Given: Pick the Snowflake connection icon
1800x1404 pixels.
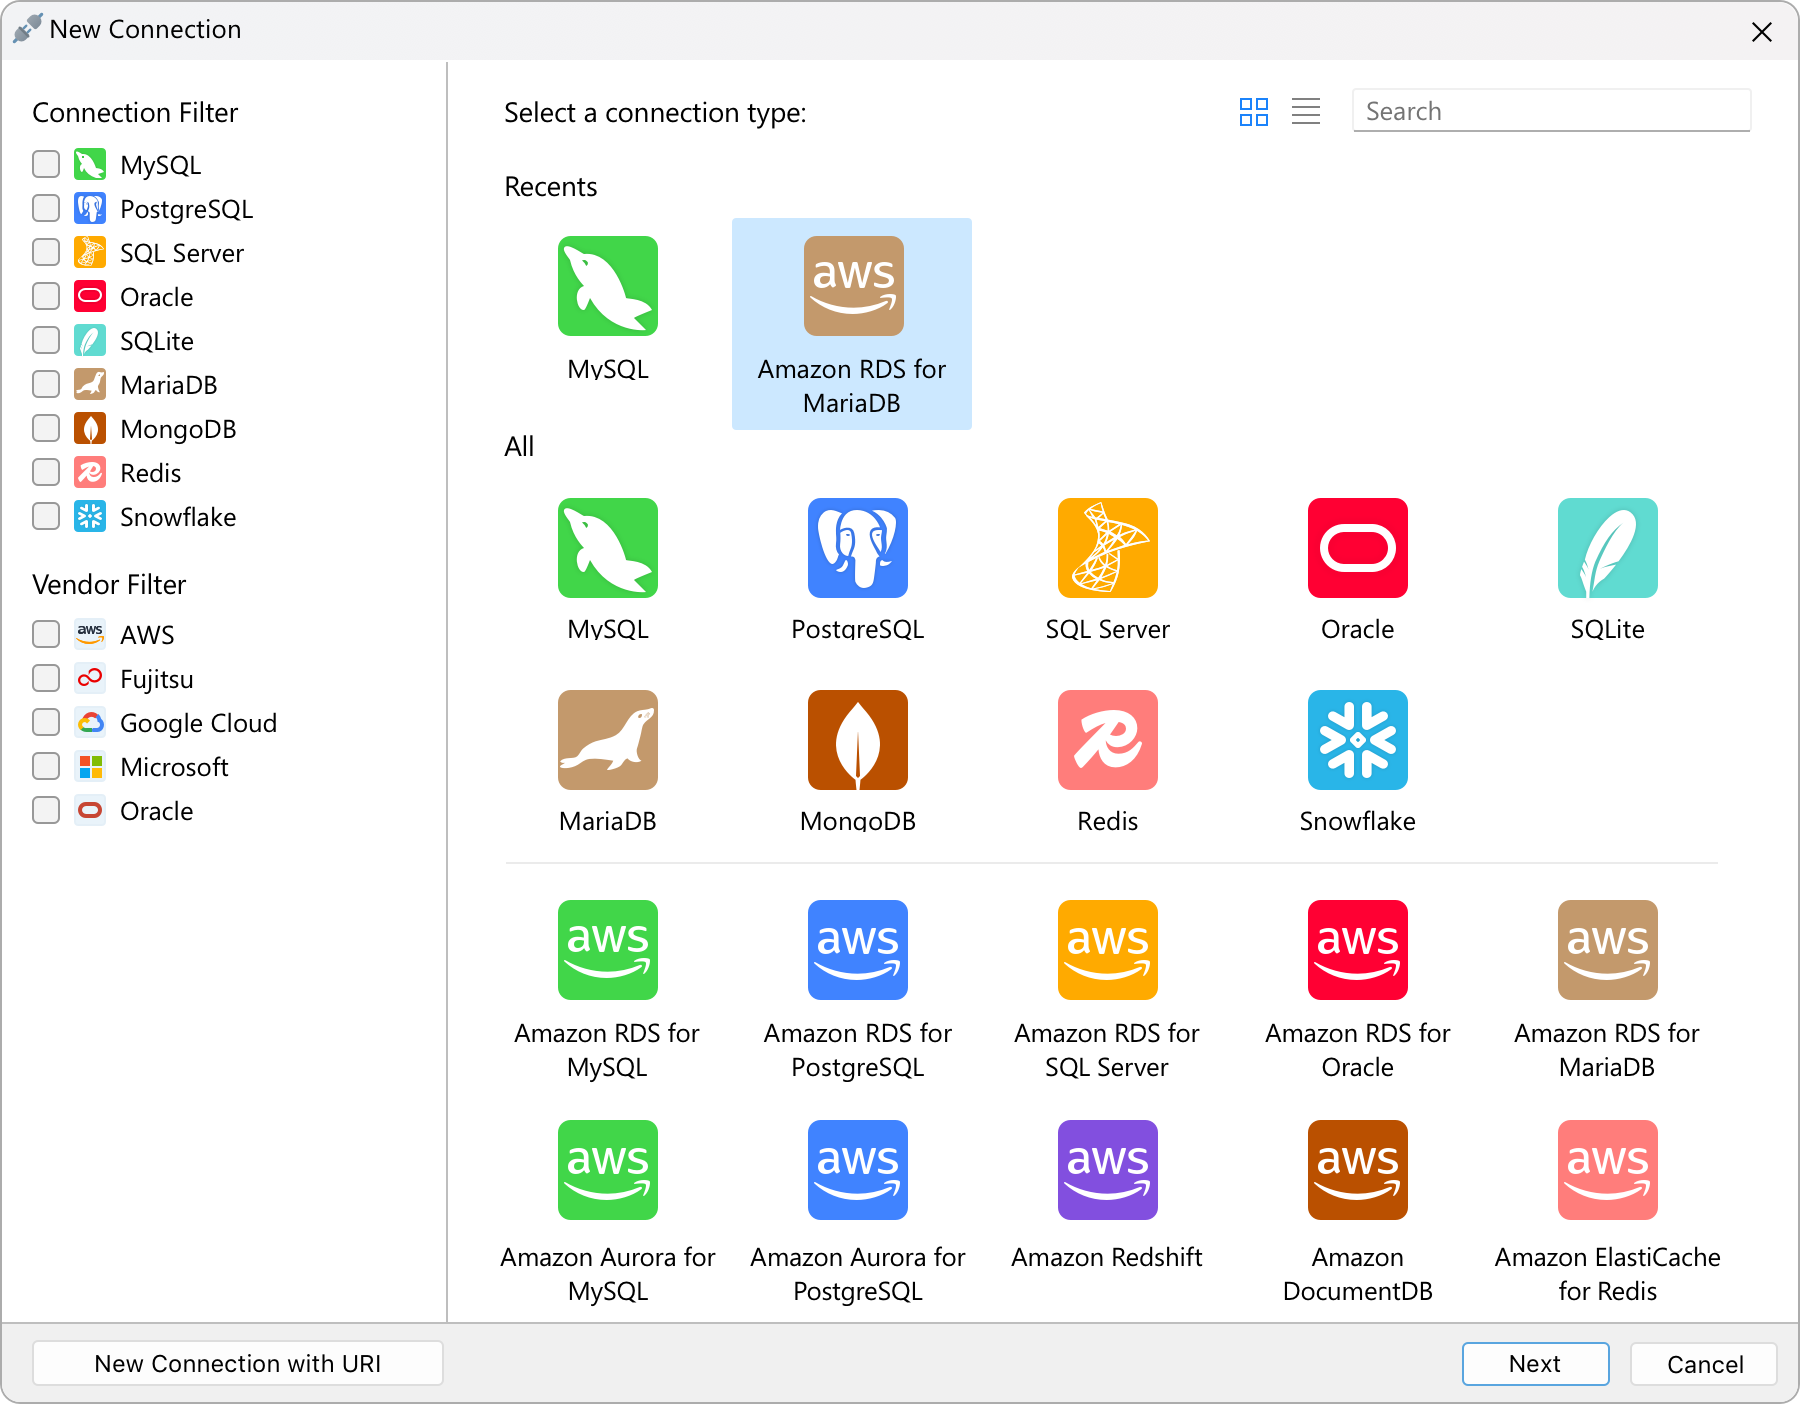Looking at the screenshot, I should [x=1357, y=740].
